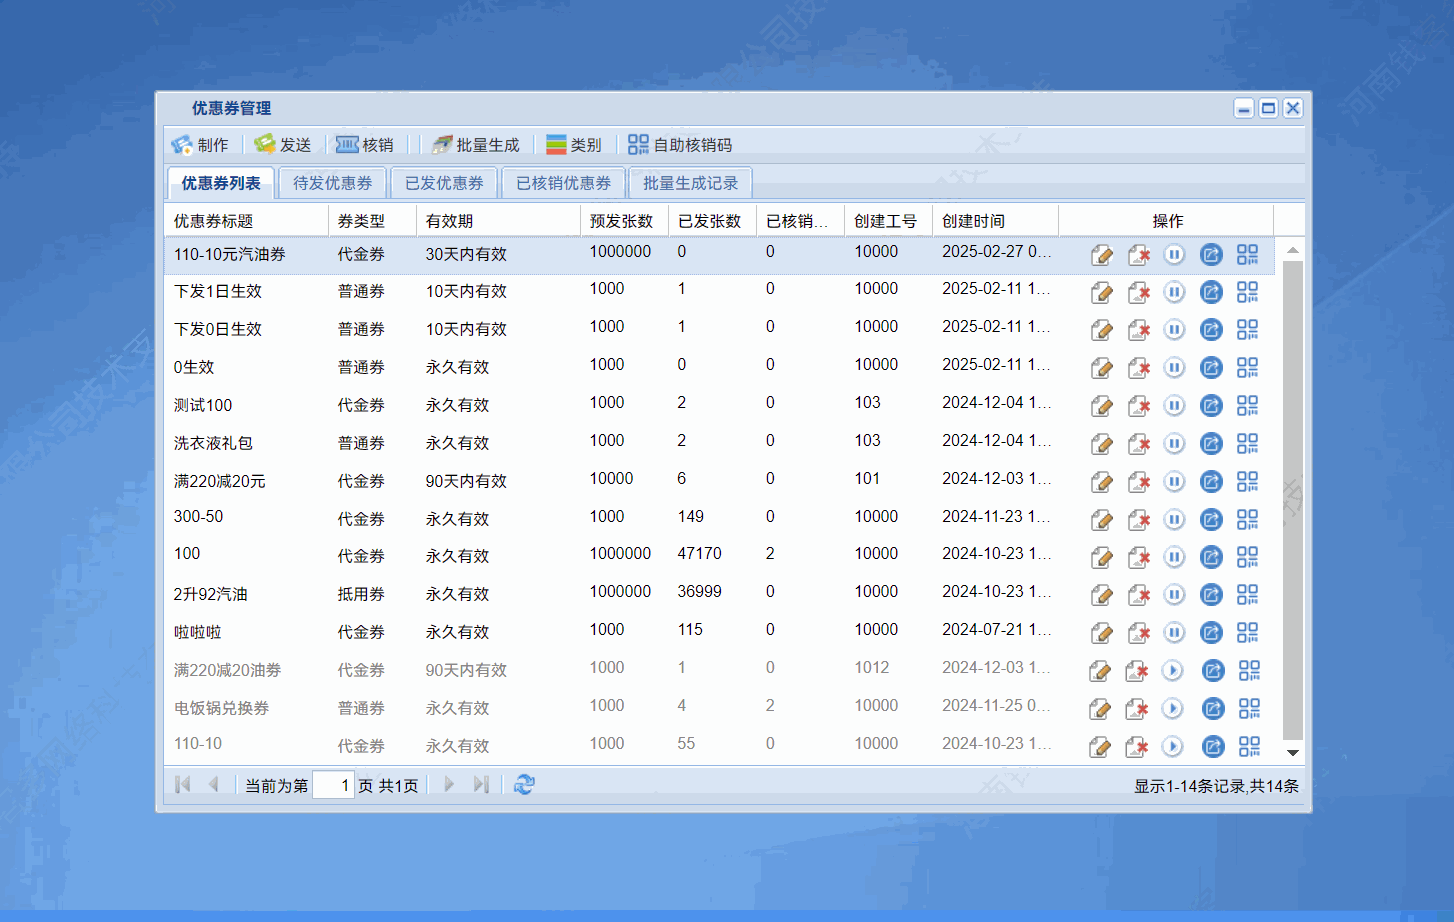The width and height of the screenshot is (1454, 922).
Task: Click the current page number field
Action: 333,785
